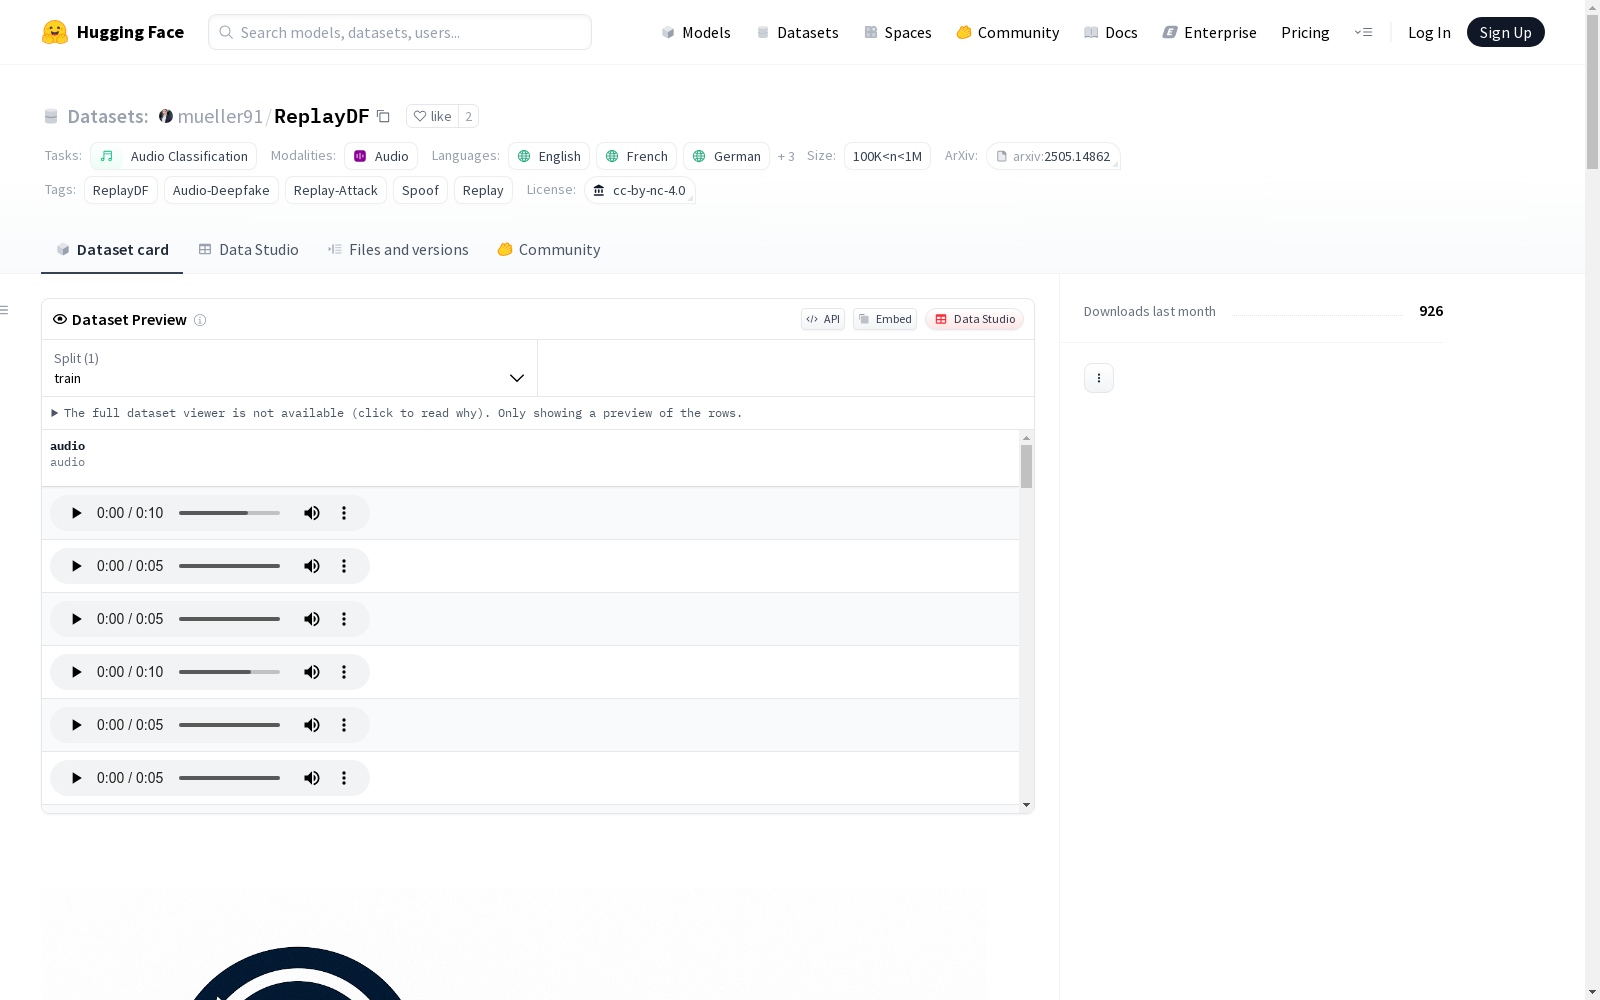
Task: Expand the dataset viewer not available notice
Action: tap(396, 413)
